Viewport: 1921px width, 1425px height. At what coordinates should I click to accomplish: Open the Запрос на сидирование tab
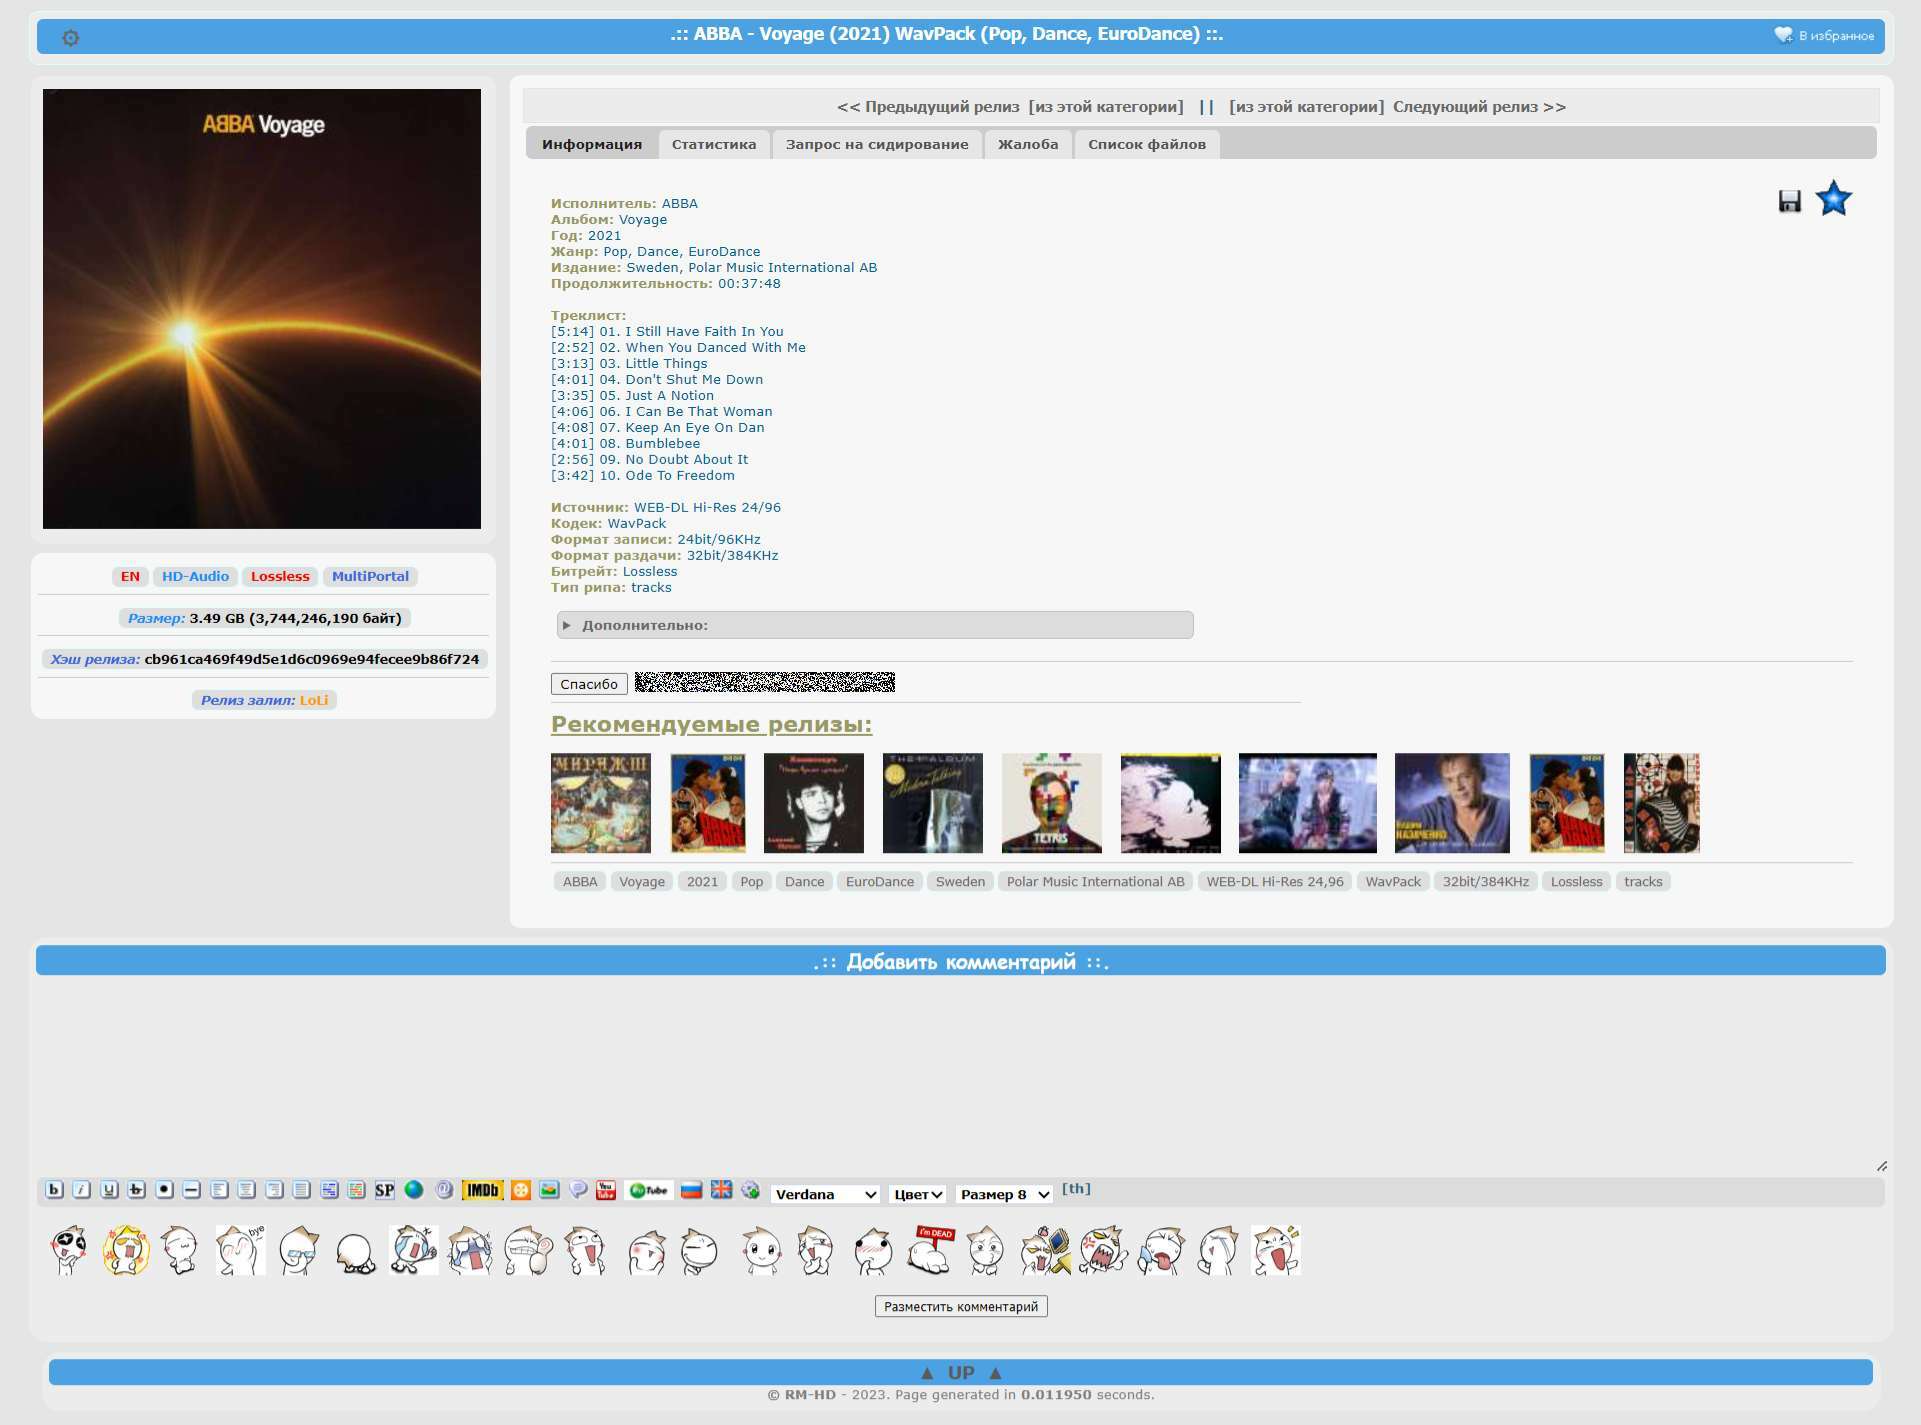tap(877, 144)
